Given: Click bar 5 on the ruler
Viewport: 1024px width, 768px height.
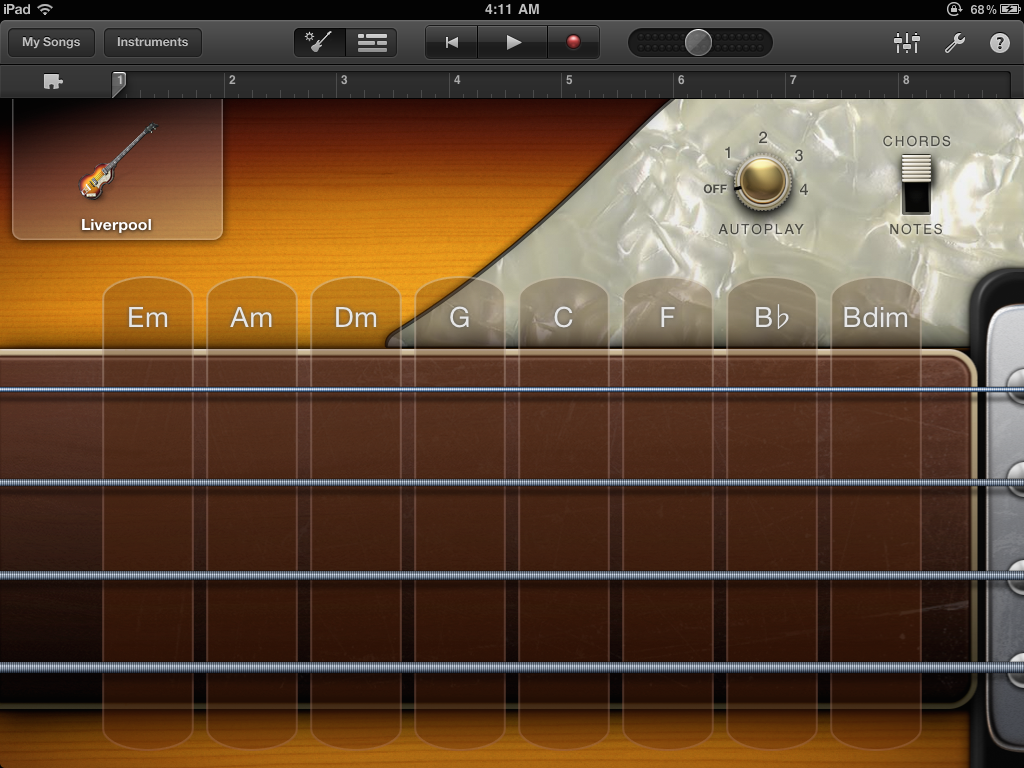Looking at the screenshot, I should point(569,80).
